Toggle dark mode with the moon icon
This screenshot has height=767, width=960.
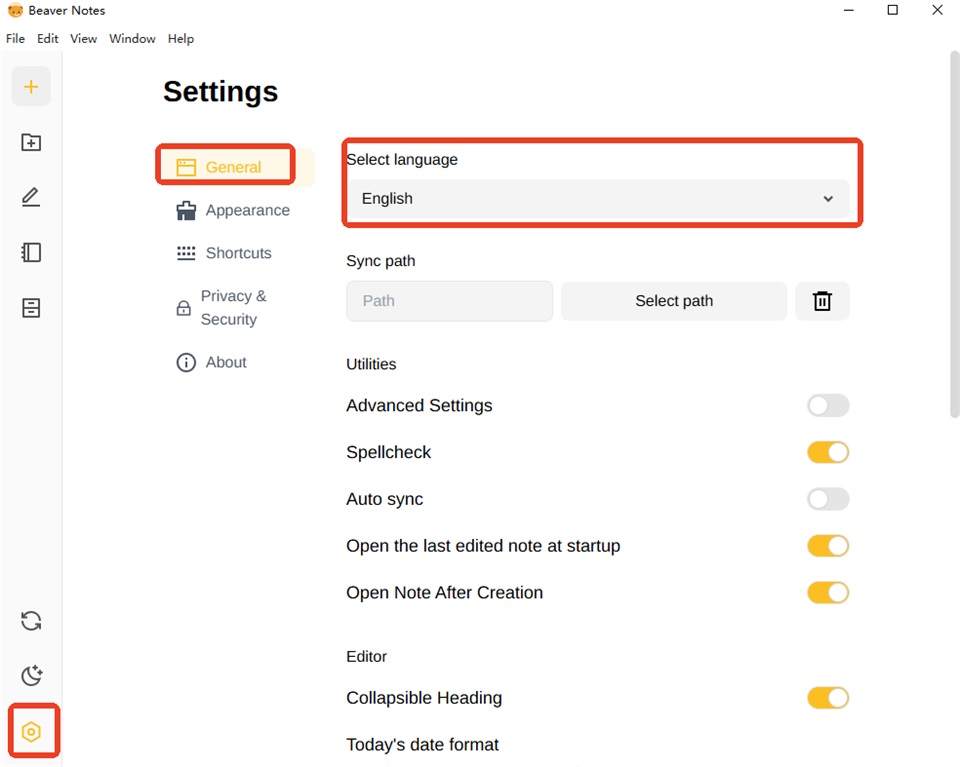[31, 675]
